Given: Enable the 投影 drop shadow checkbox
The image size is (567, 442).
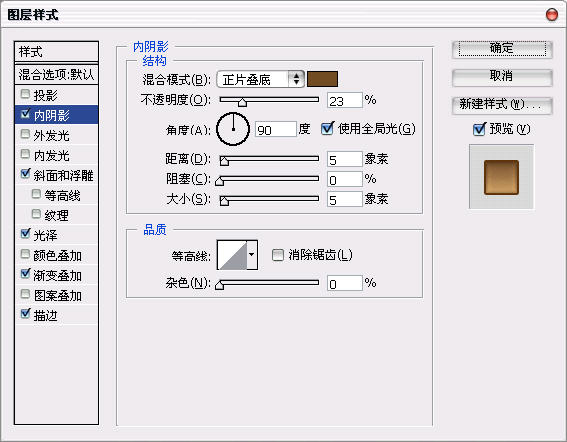Looking at the screenshot, I should [25, 94].
